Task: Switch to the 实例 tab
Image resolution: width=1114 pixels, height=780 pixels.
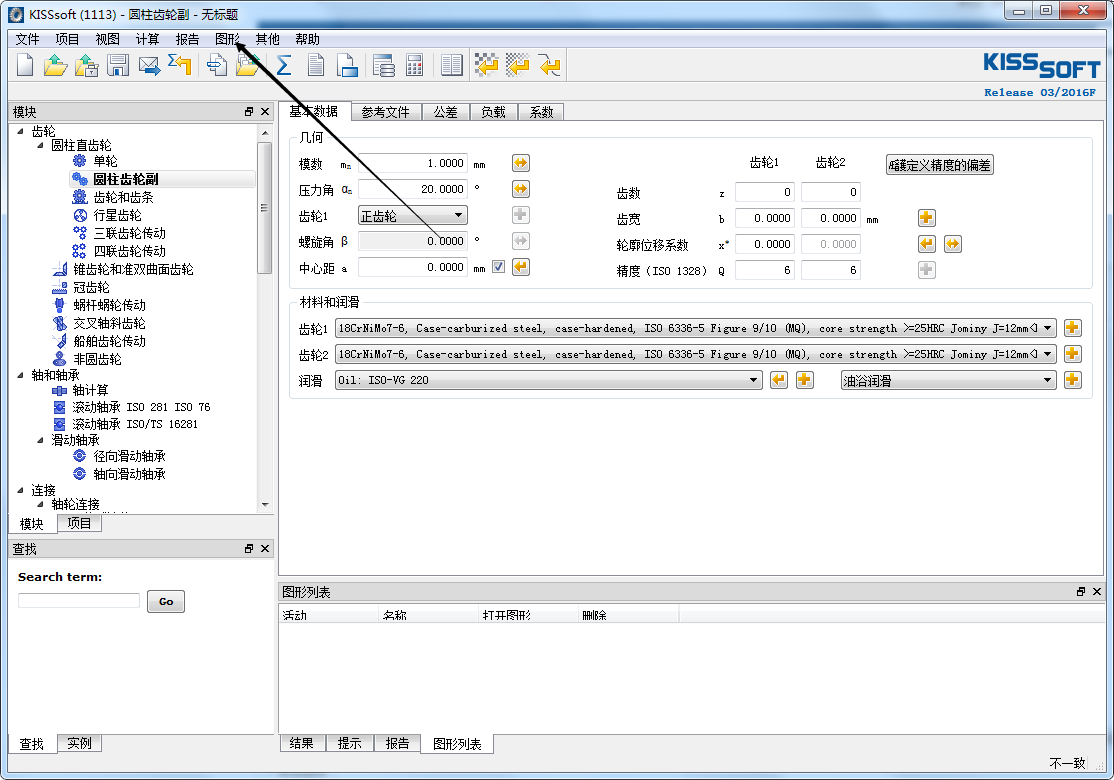Action: [x=80, y=743]
